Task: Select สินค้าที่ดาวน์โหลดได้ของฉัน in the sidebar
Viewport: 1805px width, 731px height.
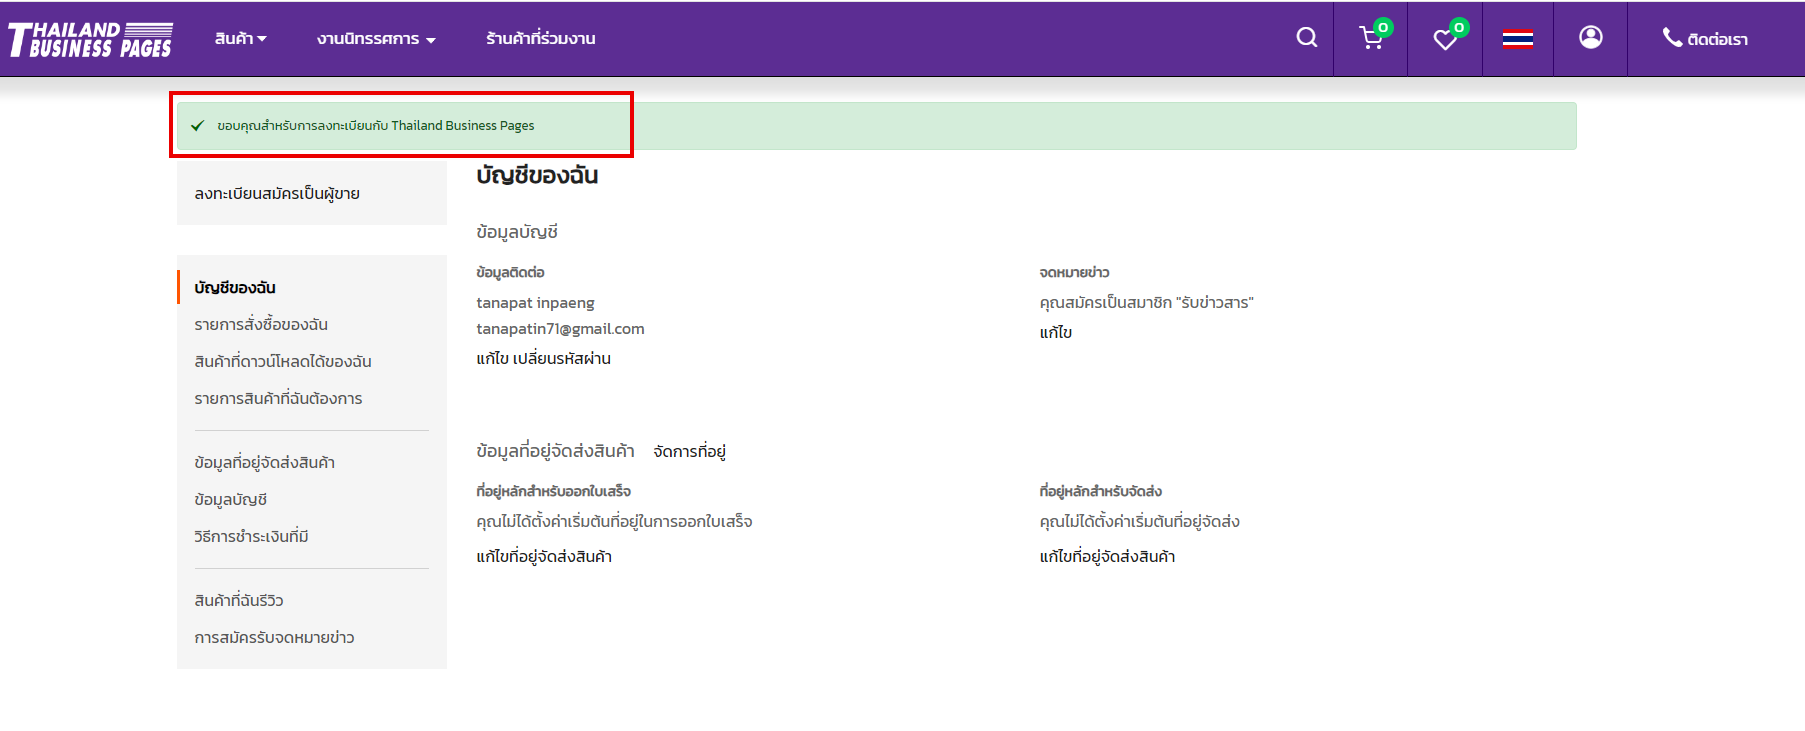Action: pos(283,362)
